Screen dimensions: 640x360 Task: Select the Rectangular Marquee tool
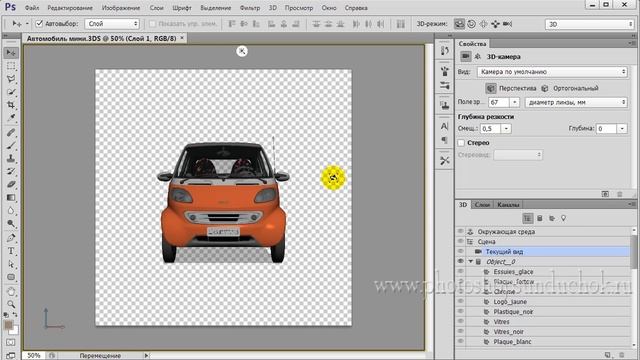[11, 66]
